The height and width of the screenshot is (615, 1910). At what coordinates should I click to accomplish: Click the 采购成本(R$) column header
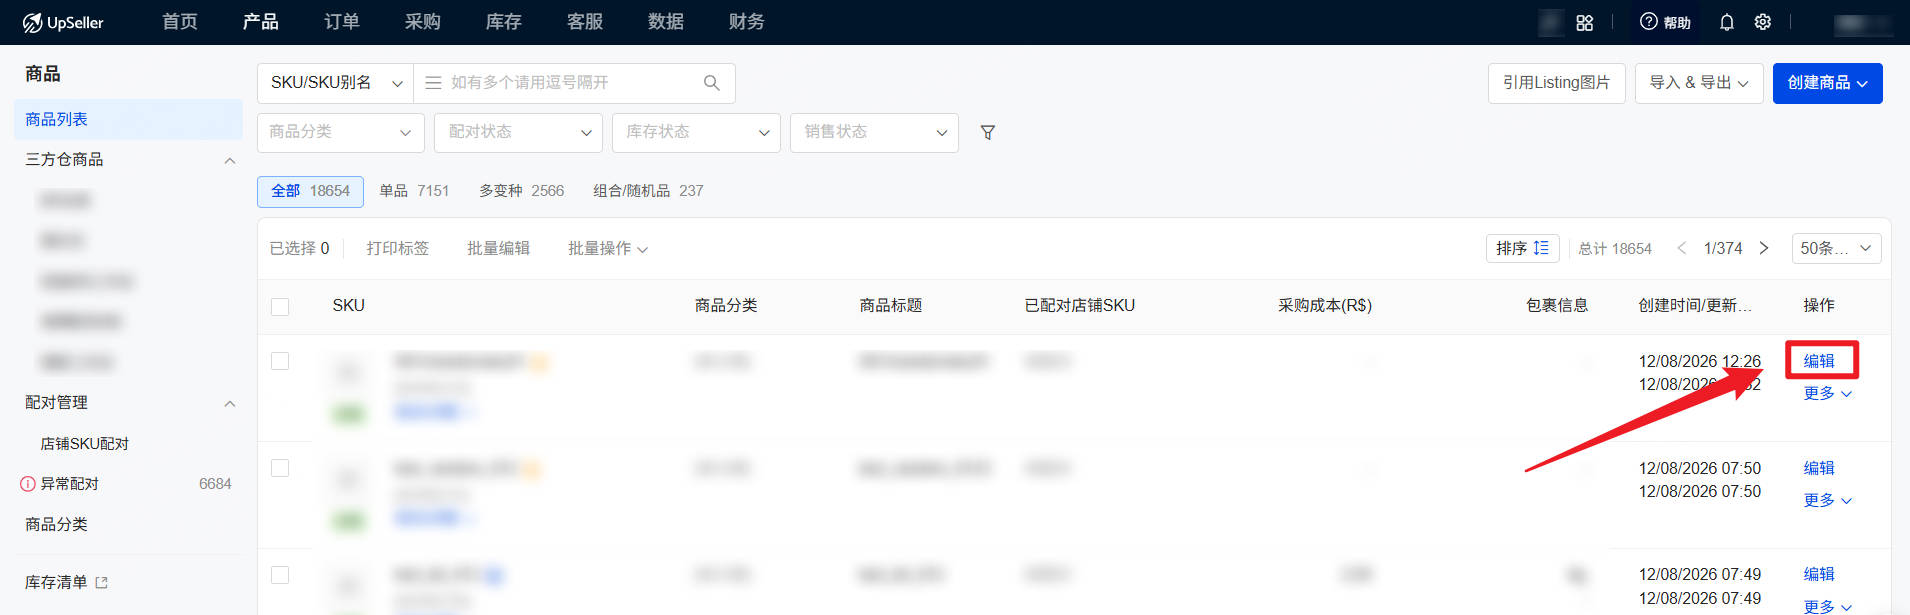point(1325,306)
